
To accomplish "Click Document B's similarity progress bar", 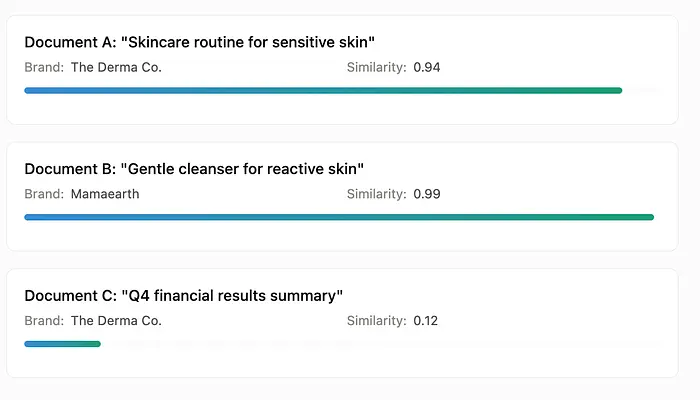I will coord(339,217).
